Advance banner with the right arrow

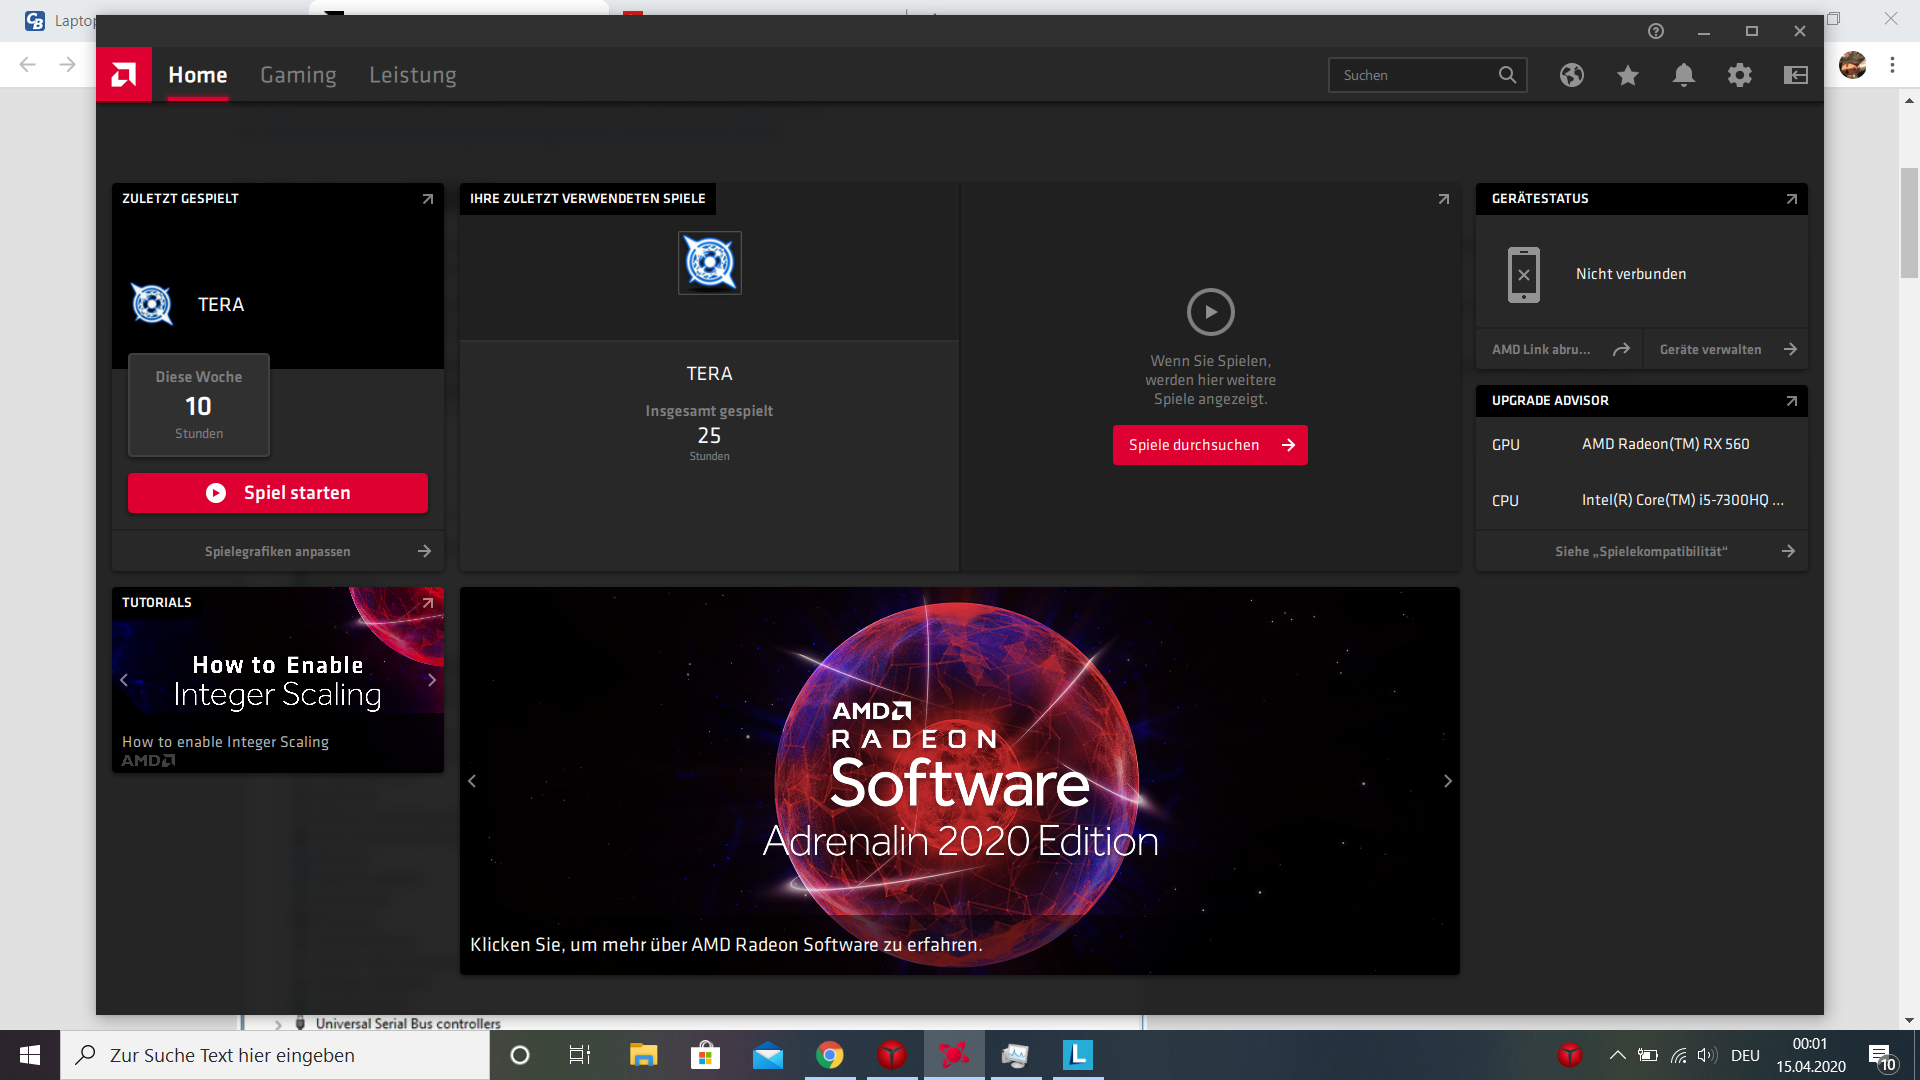1447,781
